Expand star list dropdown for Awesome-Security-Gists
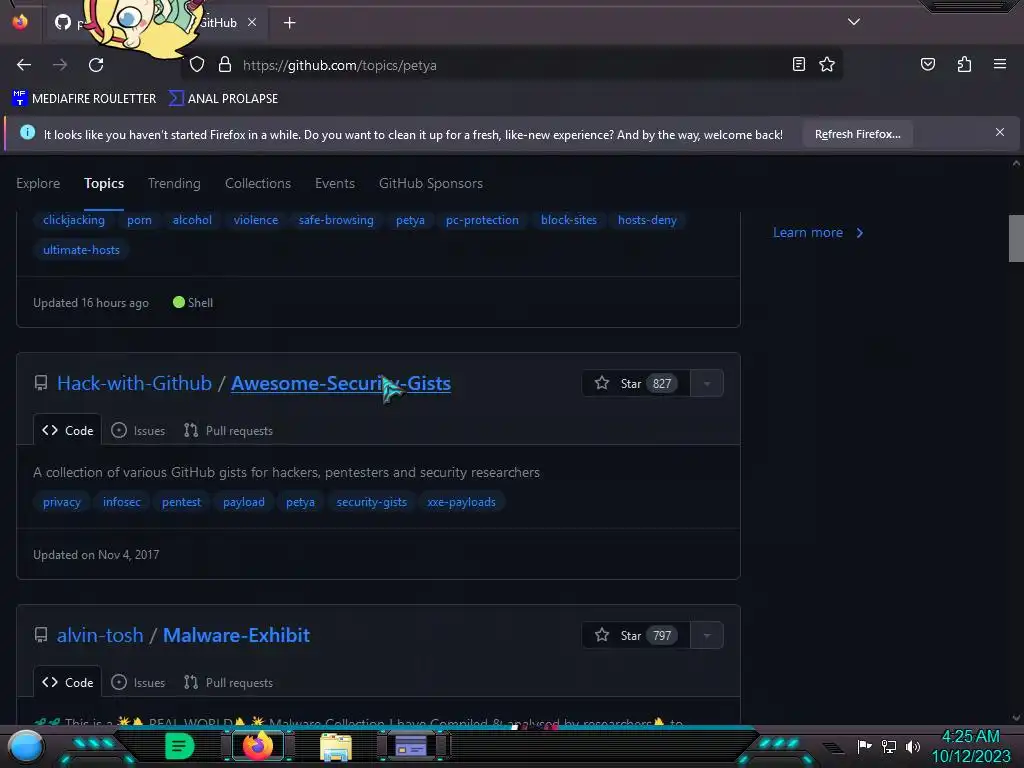The width and height of the screenshot is (1024, 768). click(707, 383)
